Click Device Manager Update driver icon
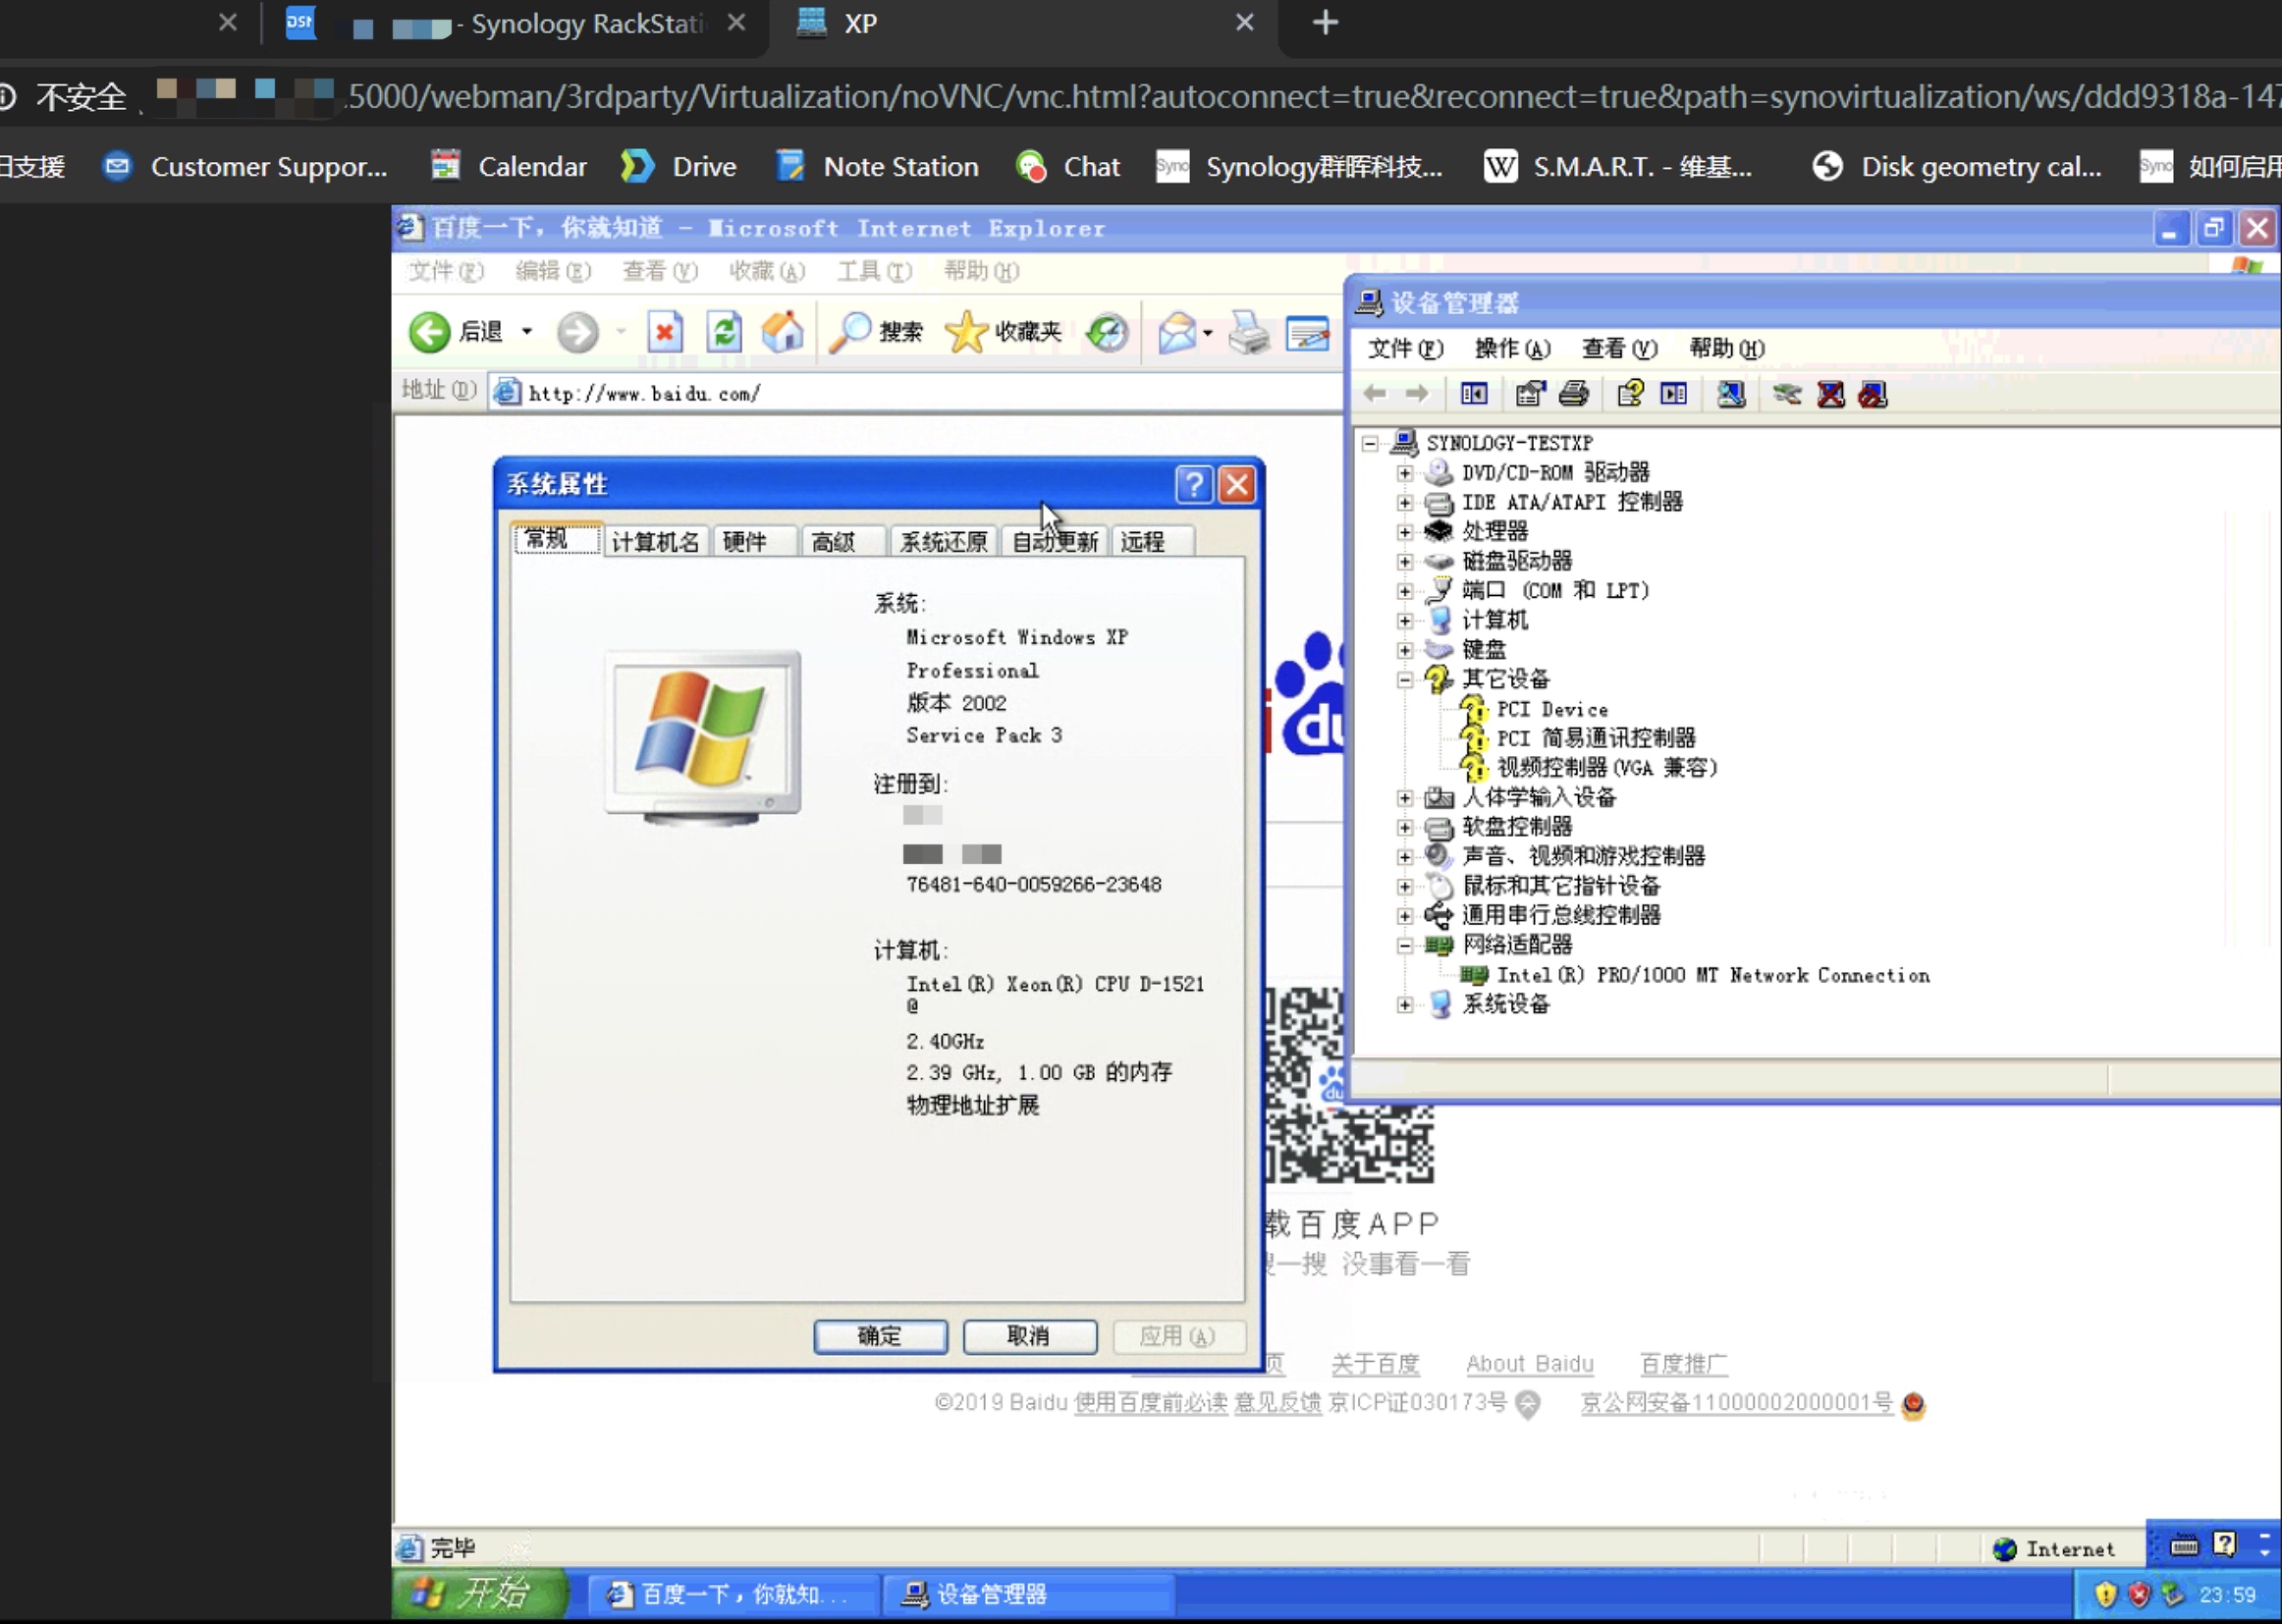The width and height of the screenshot is (2282, 1624). coord(1787,394)
